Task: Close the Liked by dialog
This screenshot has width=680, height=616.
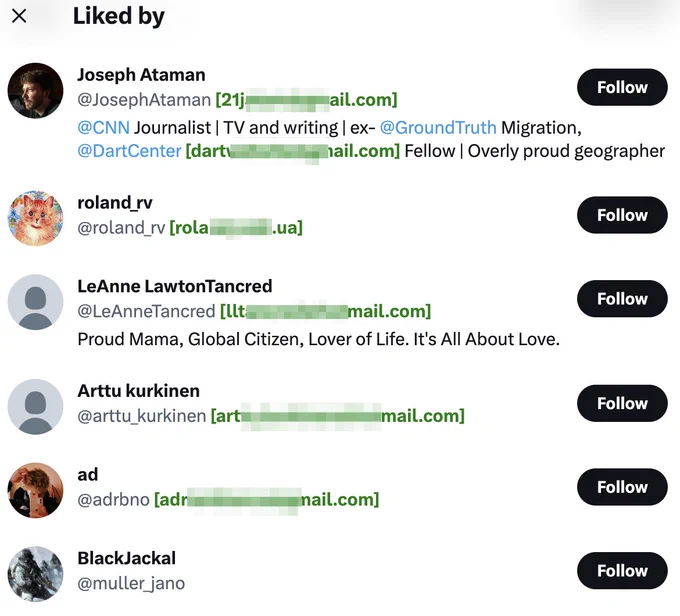Action: pyautogui.click(x=19, y=16)
